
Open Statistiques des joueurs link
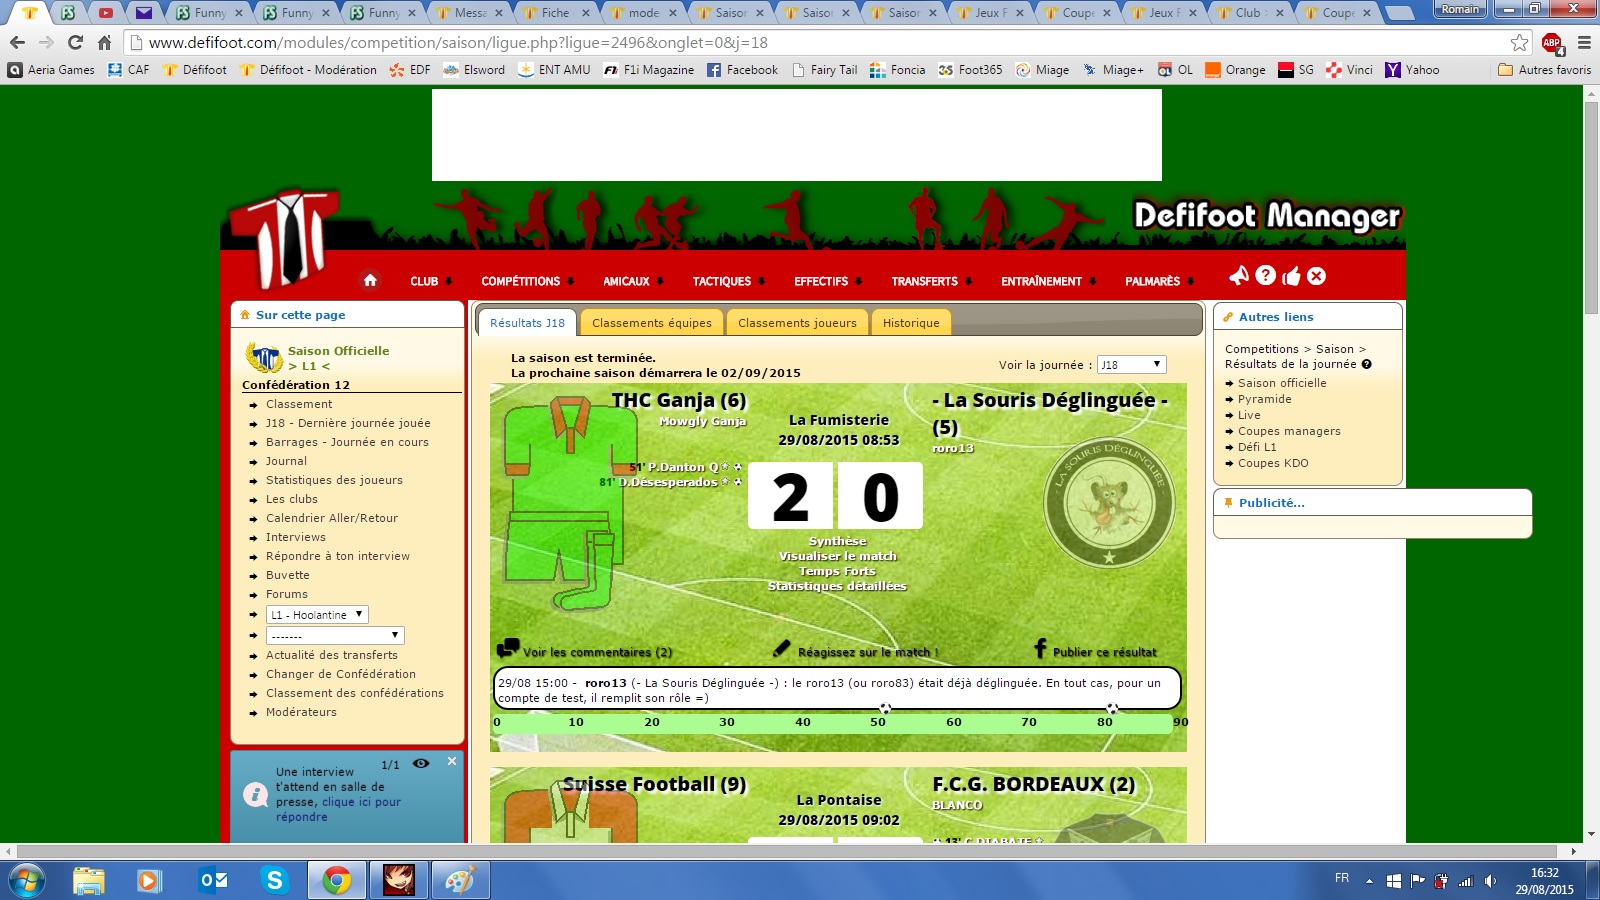pyautogui.click(x=334, y=480)
